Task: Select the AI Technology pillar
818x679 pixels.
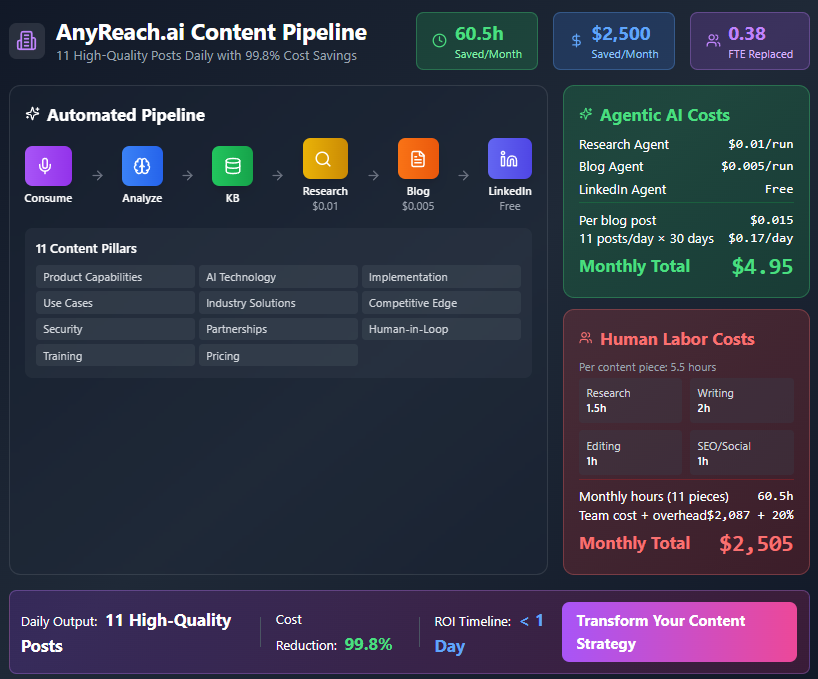Action: (x=278, y=277)
